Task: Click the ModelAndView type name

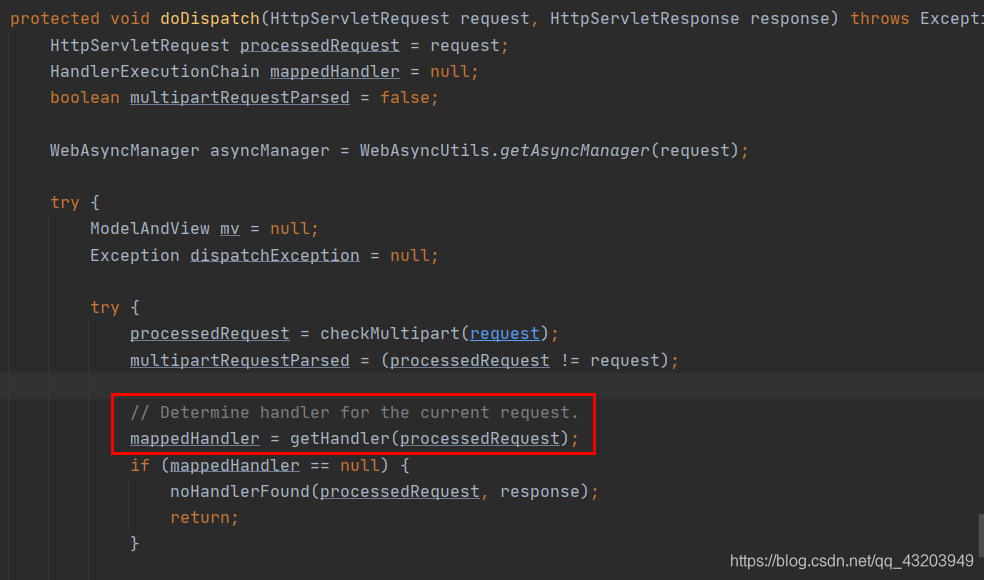Action: click(149, 228)
